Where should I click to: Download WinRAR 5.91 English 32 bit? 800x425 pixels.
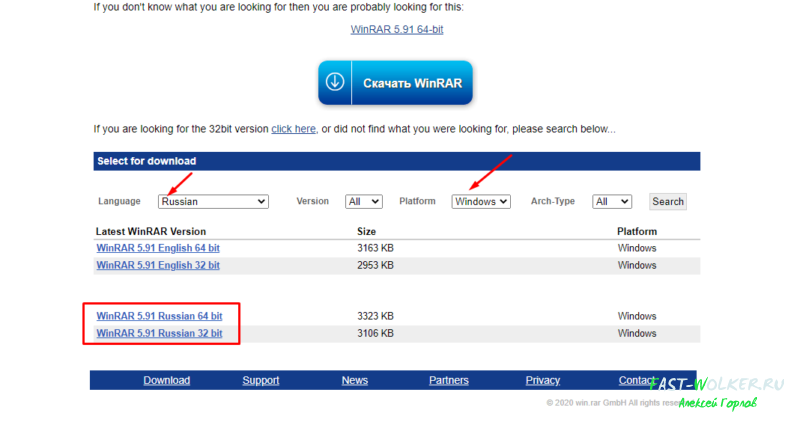(x=158, y=265)
